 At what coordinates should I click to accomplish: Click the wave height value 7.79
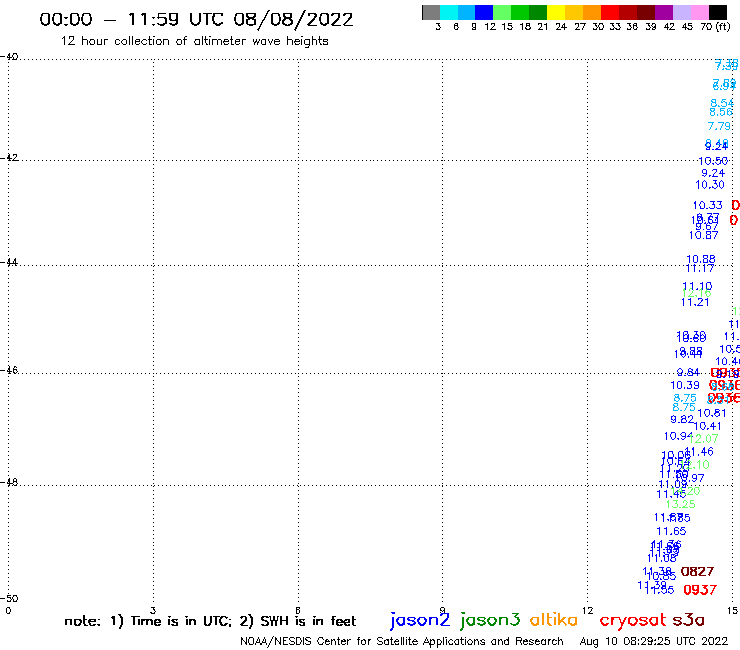point(719,126)
